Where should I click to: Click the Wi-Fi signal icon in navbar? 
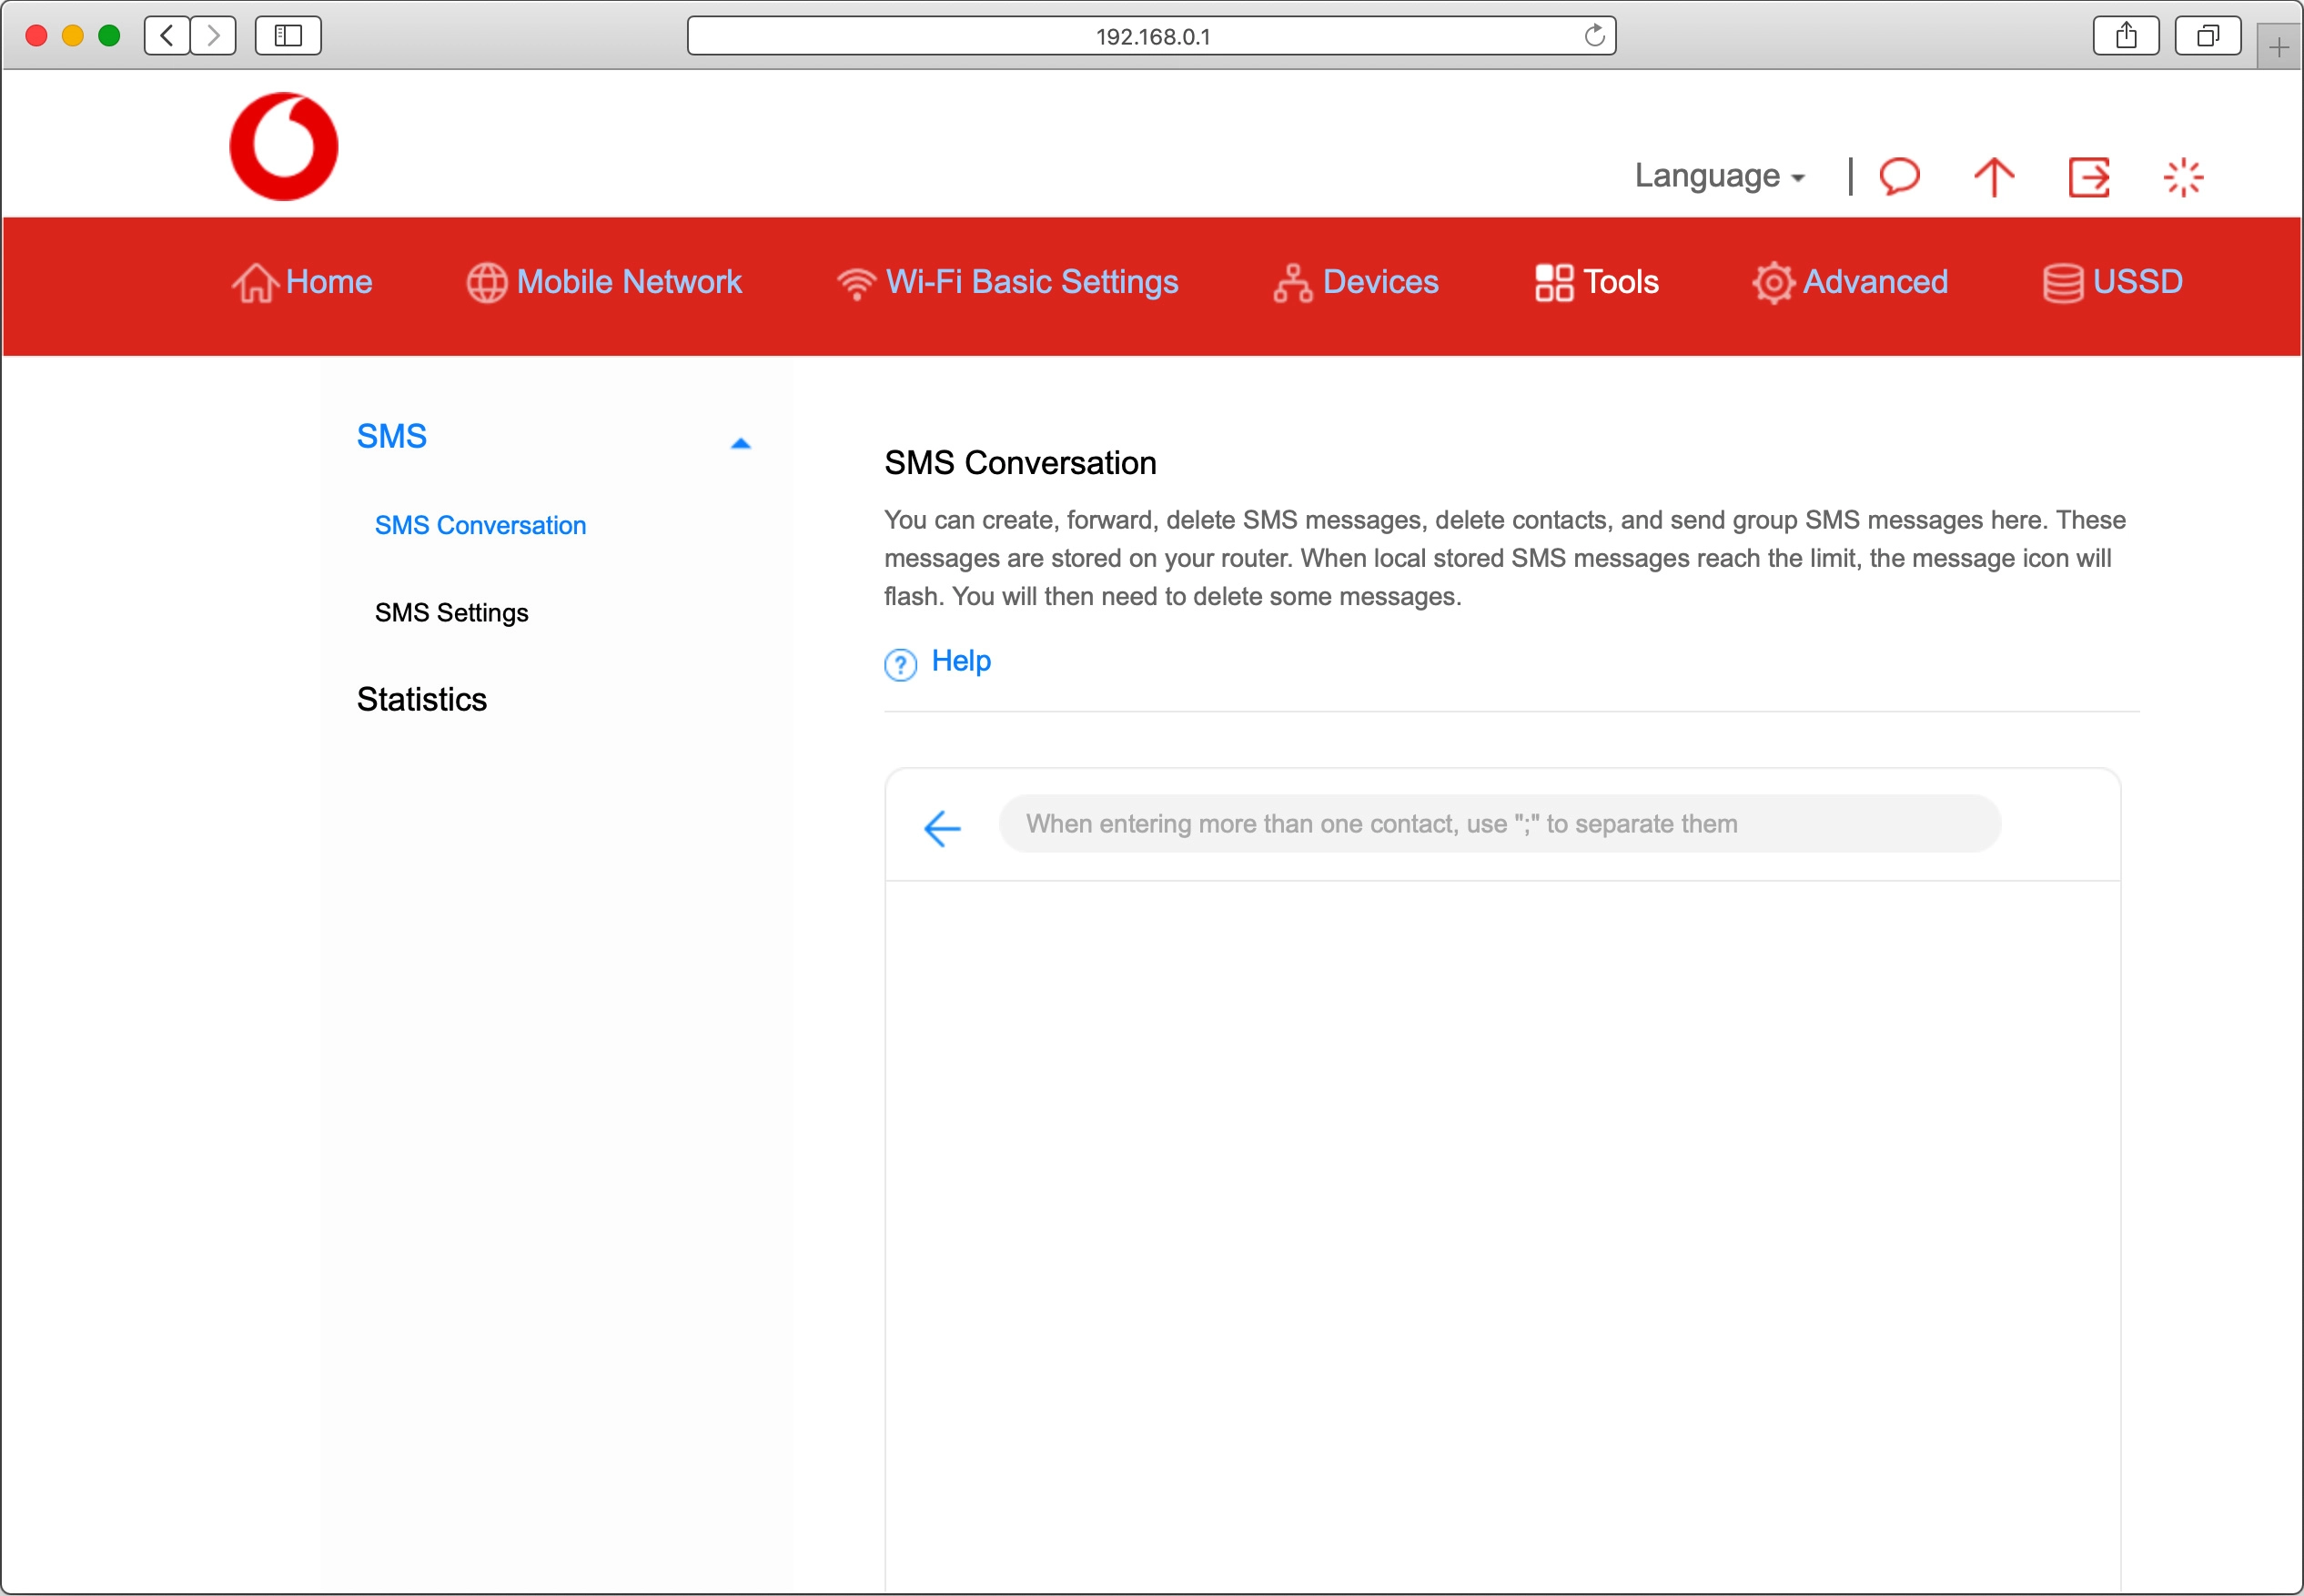(855, 283)
